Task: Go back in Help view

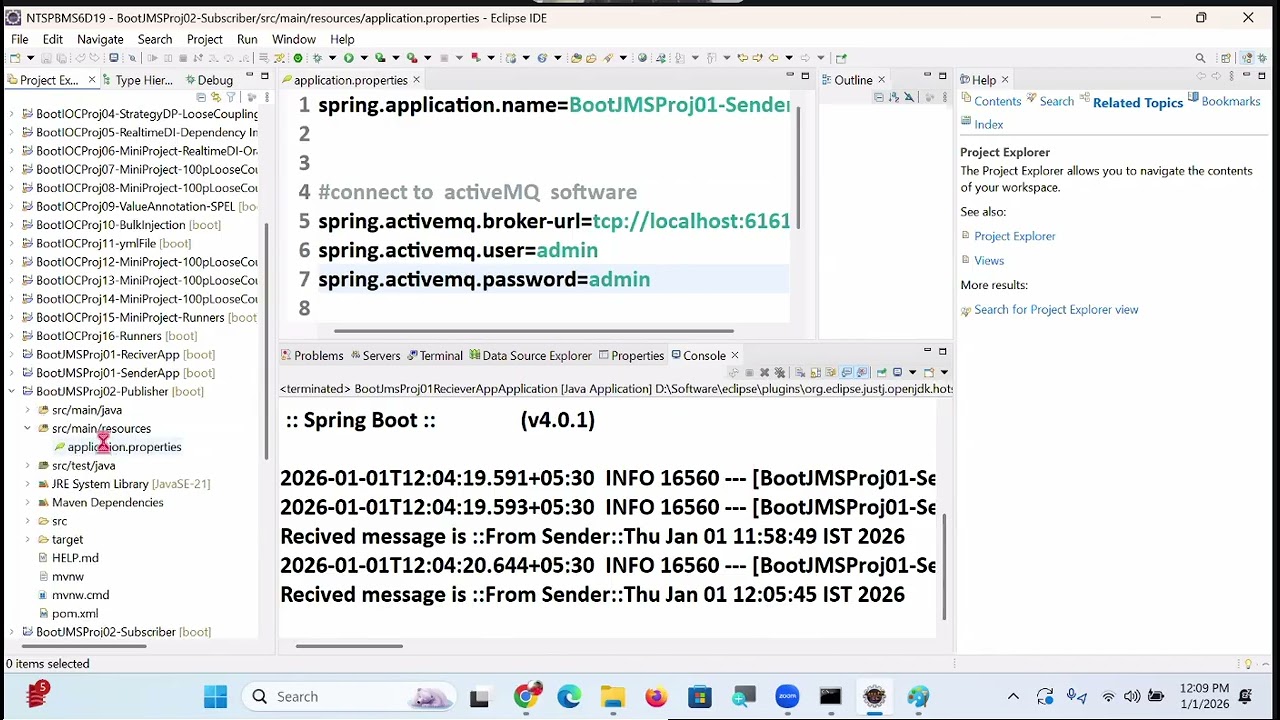Action: tap(1203, 77)
